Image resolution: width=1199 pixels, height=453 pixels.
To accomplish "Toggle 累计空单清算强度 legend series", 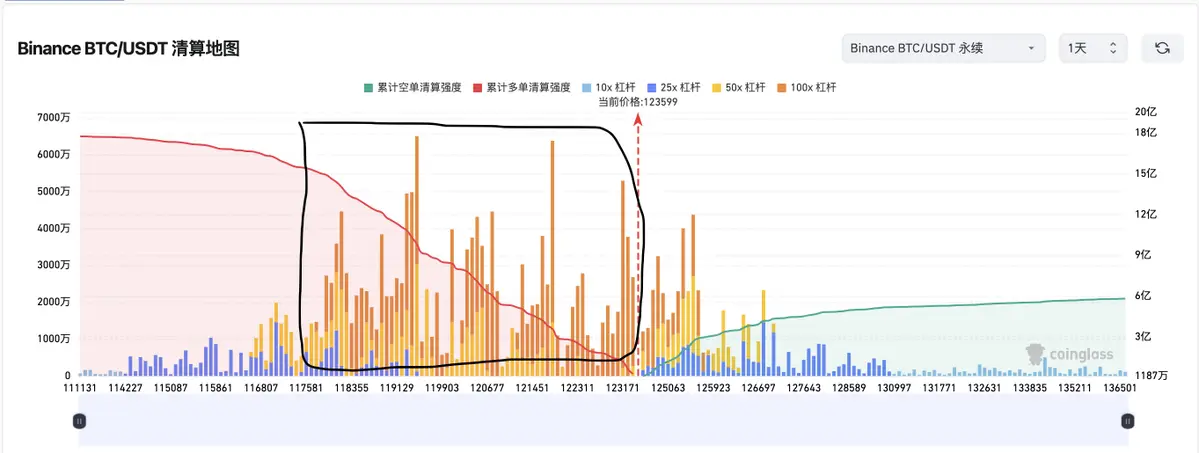I will pyautogui.click(x=413, y=87).
